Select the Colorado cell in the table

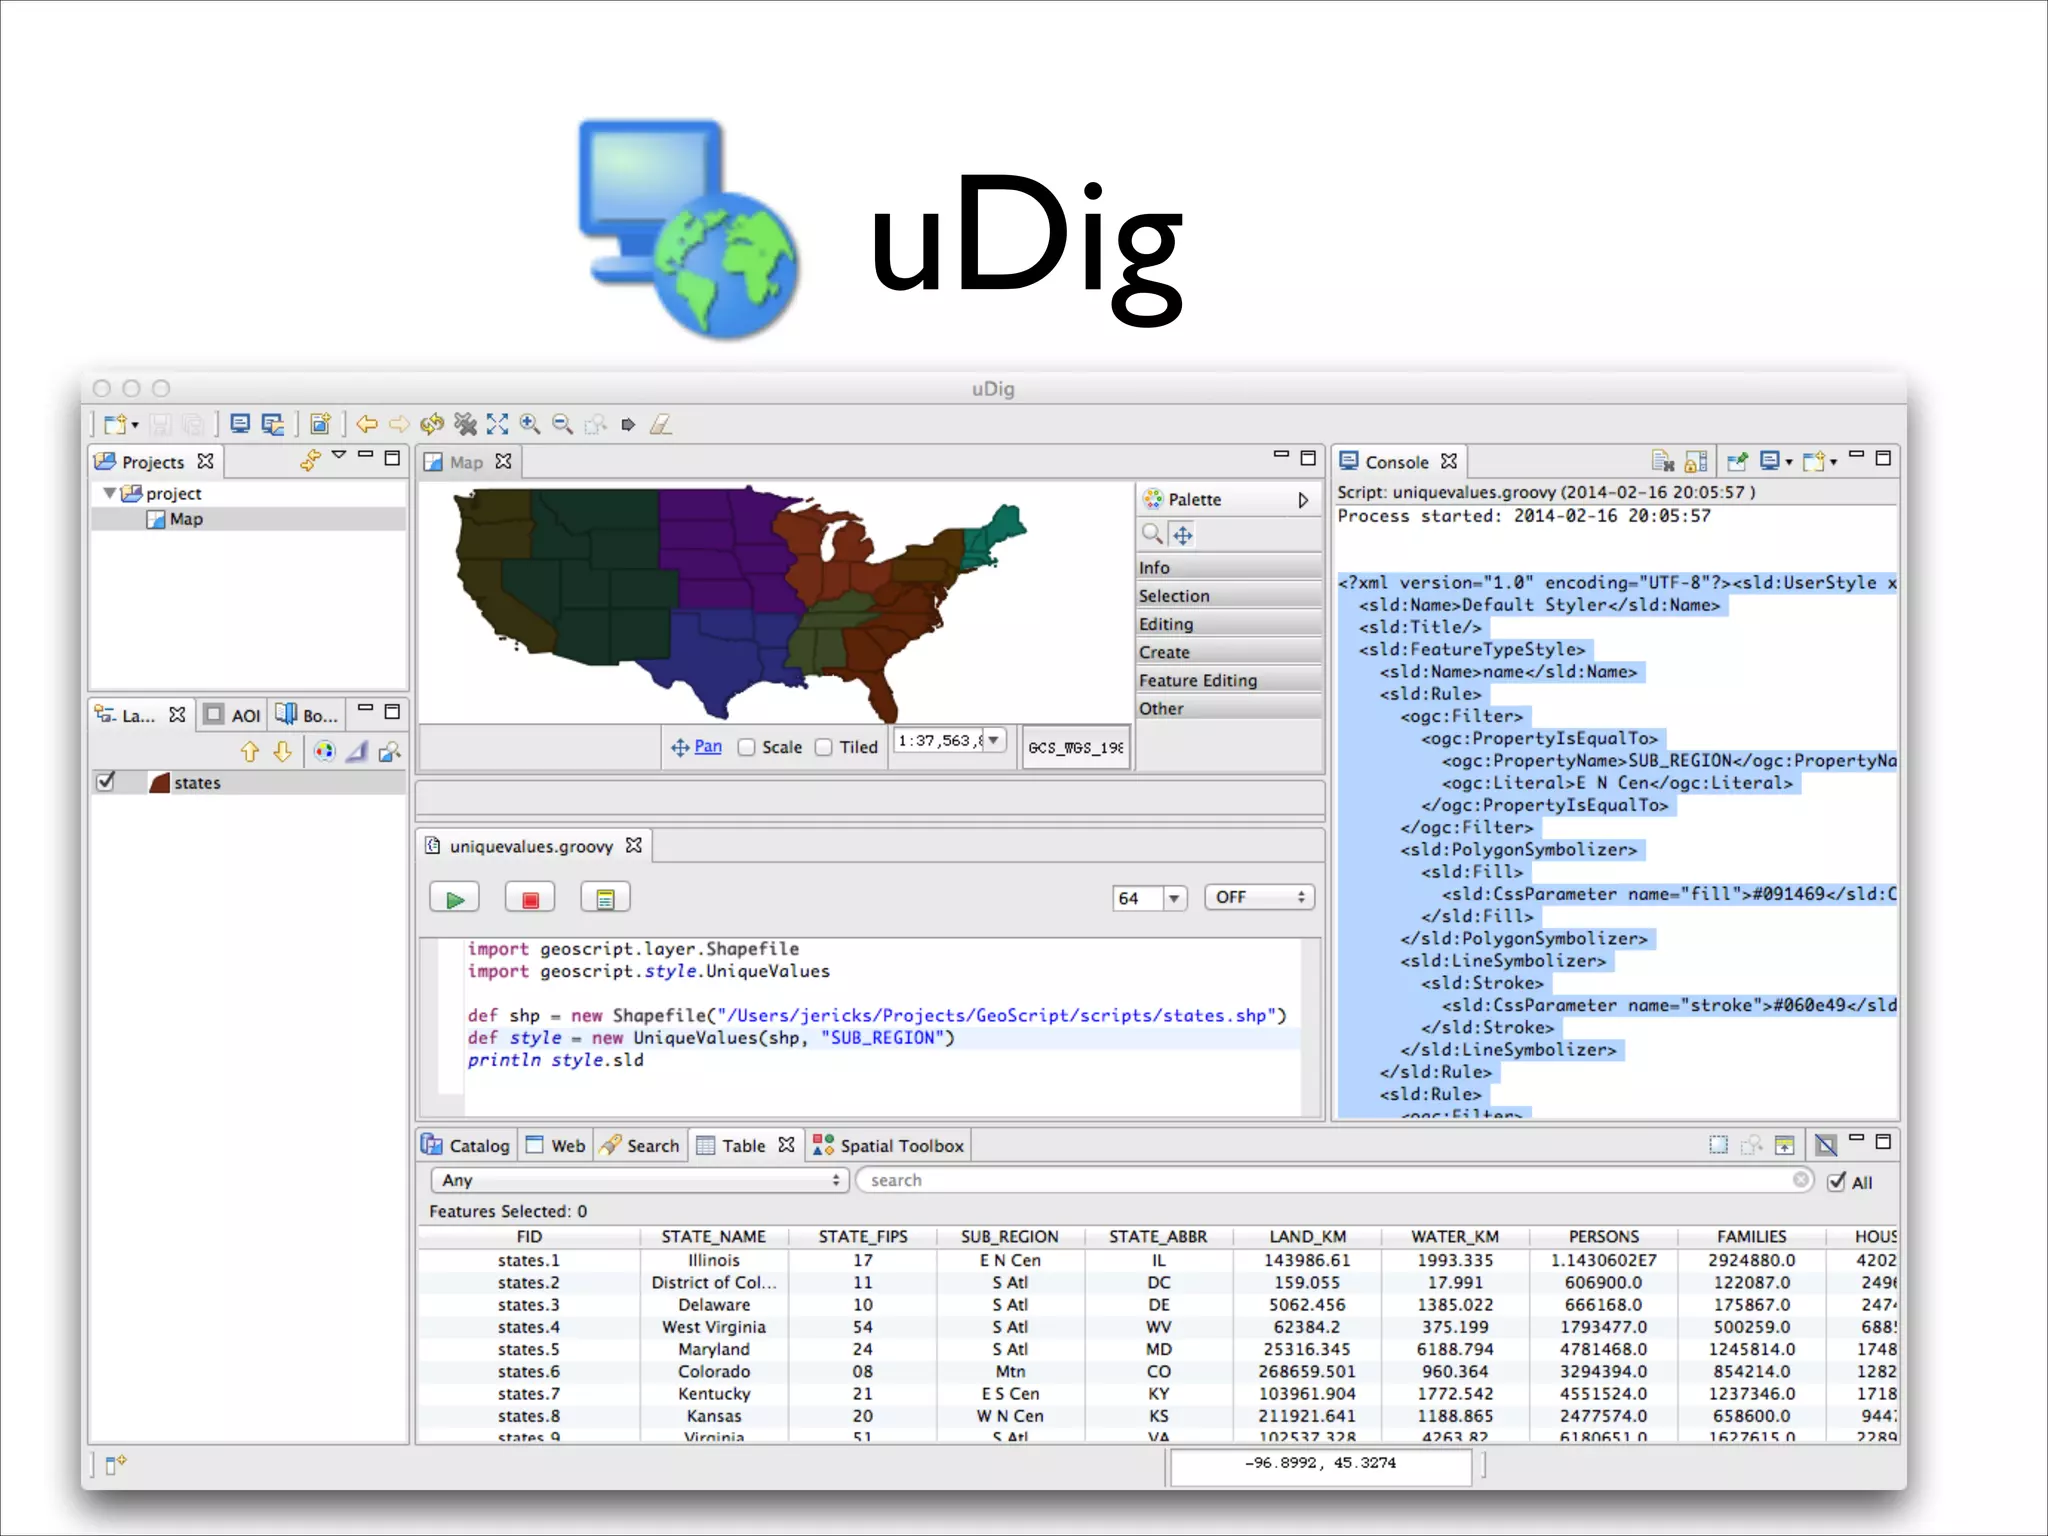(714, 1371)
